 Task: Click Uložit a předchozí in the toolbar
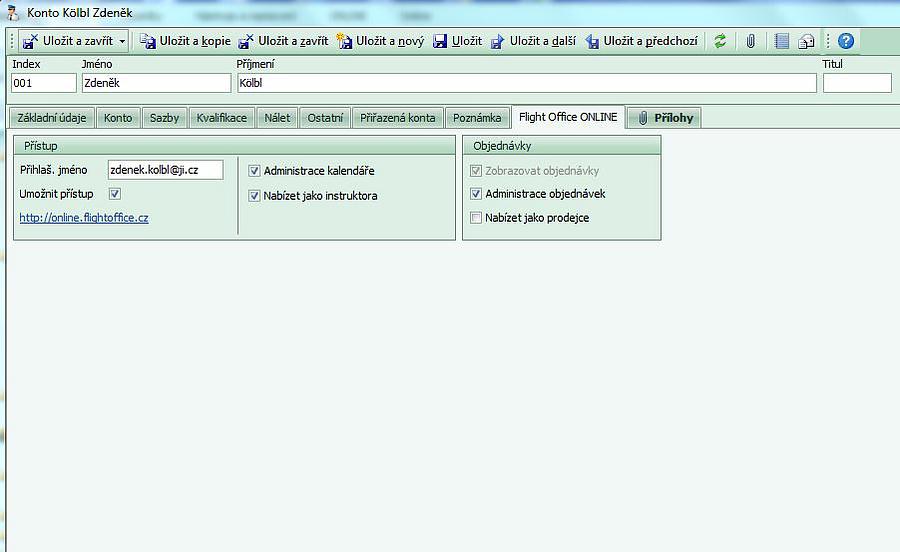642,41
